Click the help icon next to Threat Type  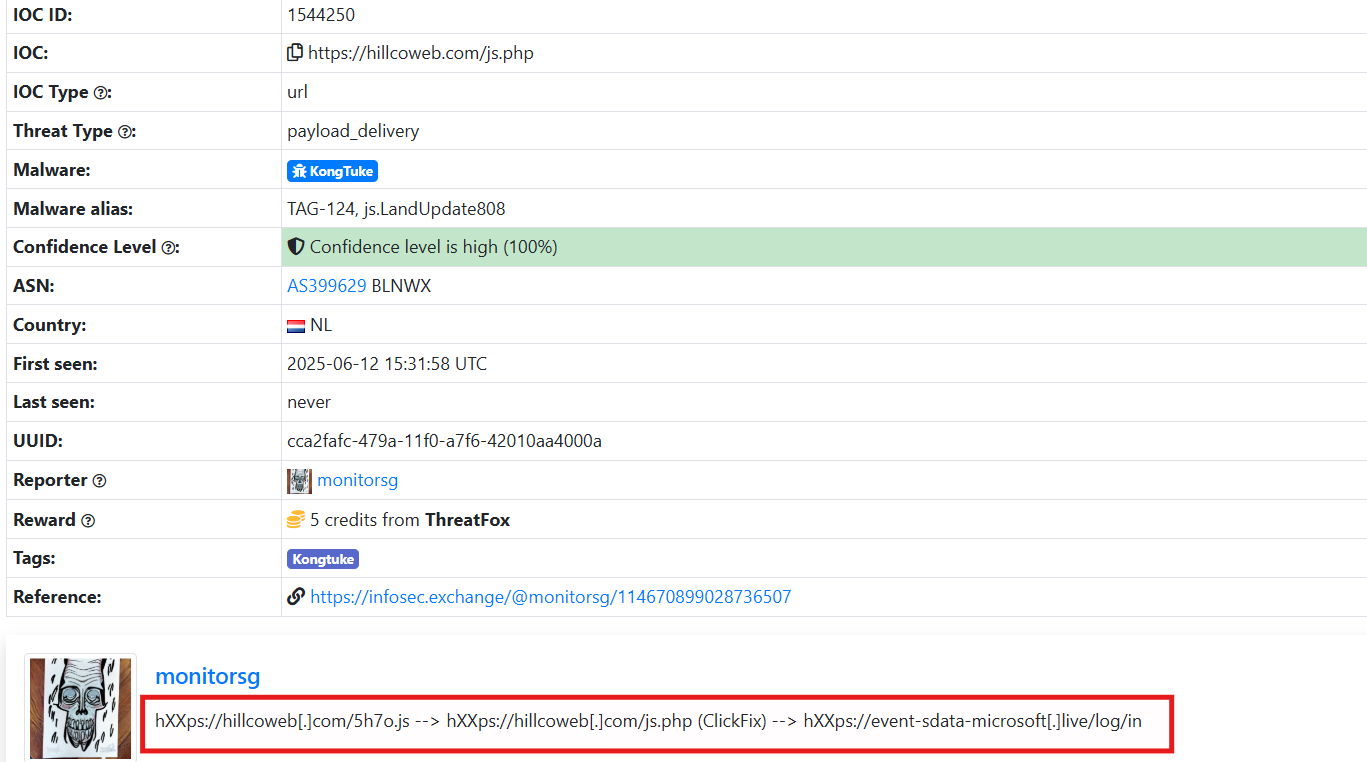pos(125,131)
